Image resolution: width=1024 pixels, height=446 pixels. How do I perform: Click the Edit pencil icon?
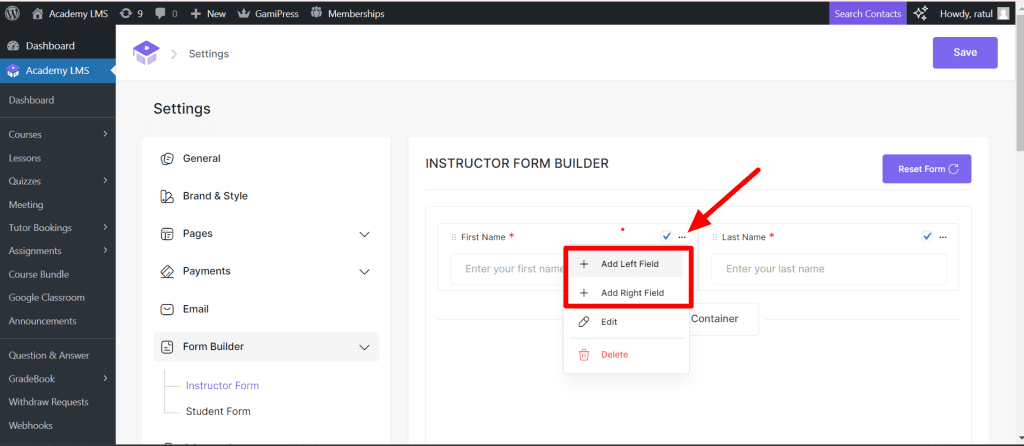point(584,322)
